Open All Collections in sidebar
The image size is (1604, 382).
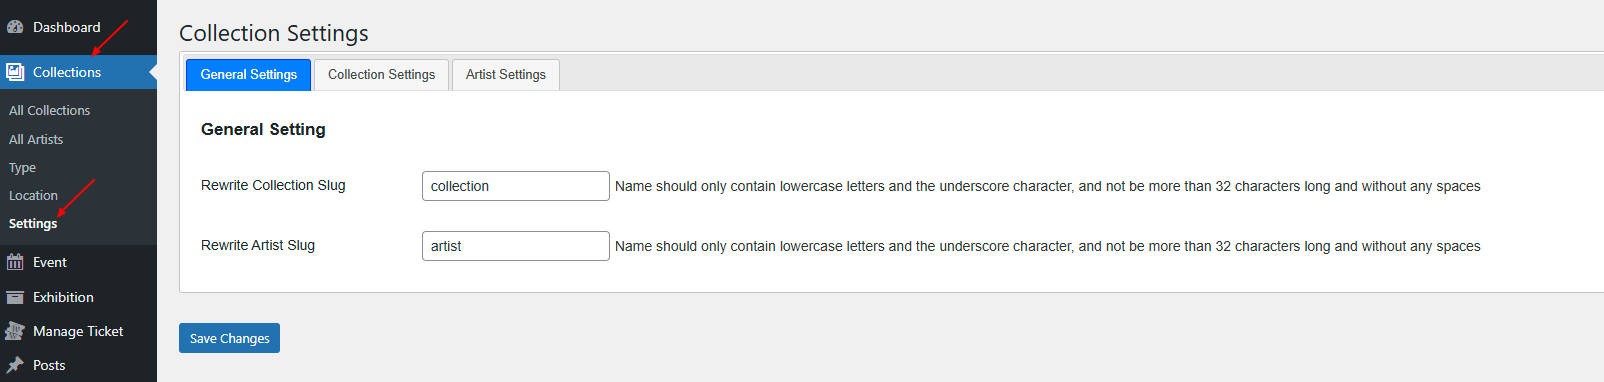[x=49, y=110]
